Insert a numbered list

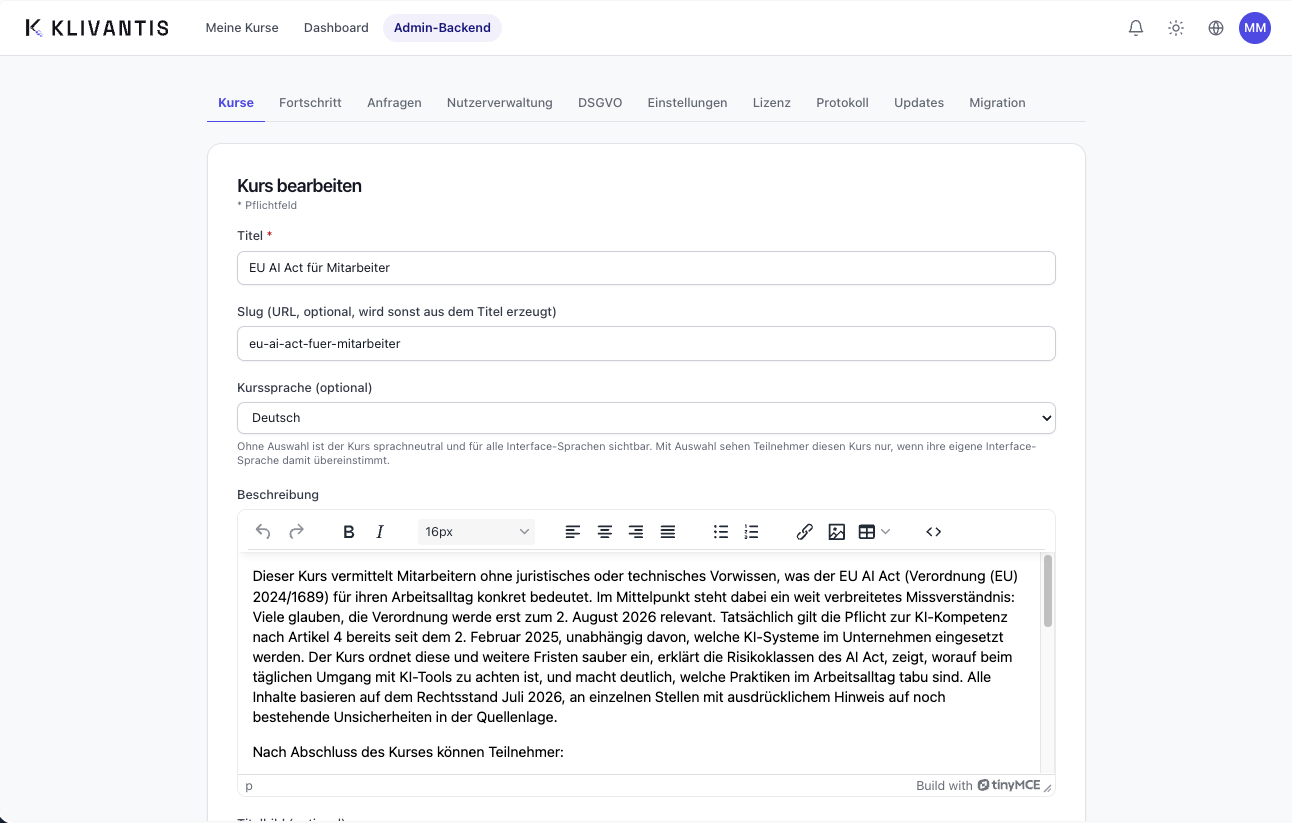point(752,532)
